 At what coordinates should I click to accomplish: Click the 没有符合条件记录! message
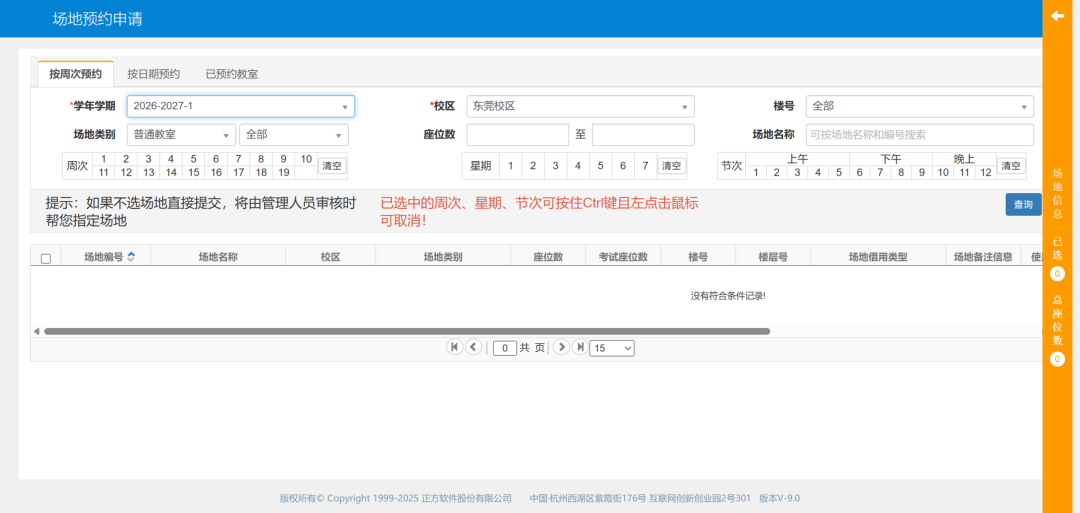(728, 295)
